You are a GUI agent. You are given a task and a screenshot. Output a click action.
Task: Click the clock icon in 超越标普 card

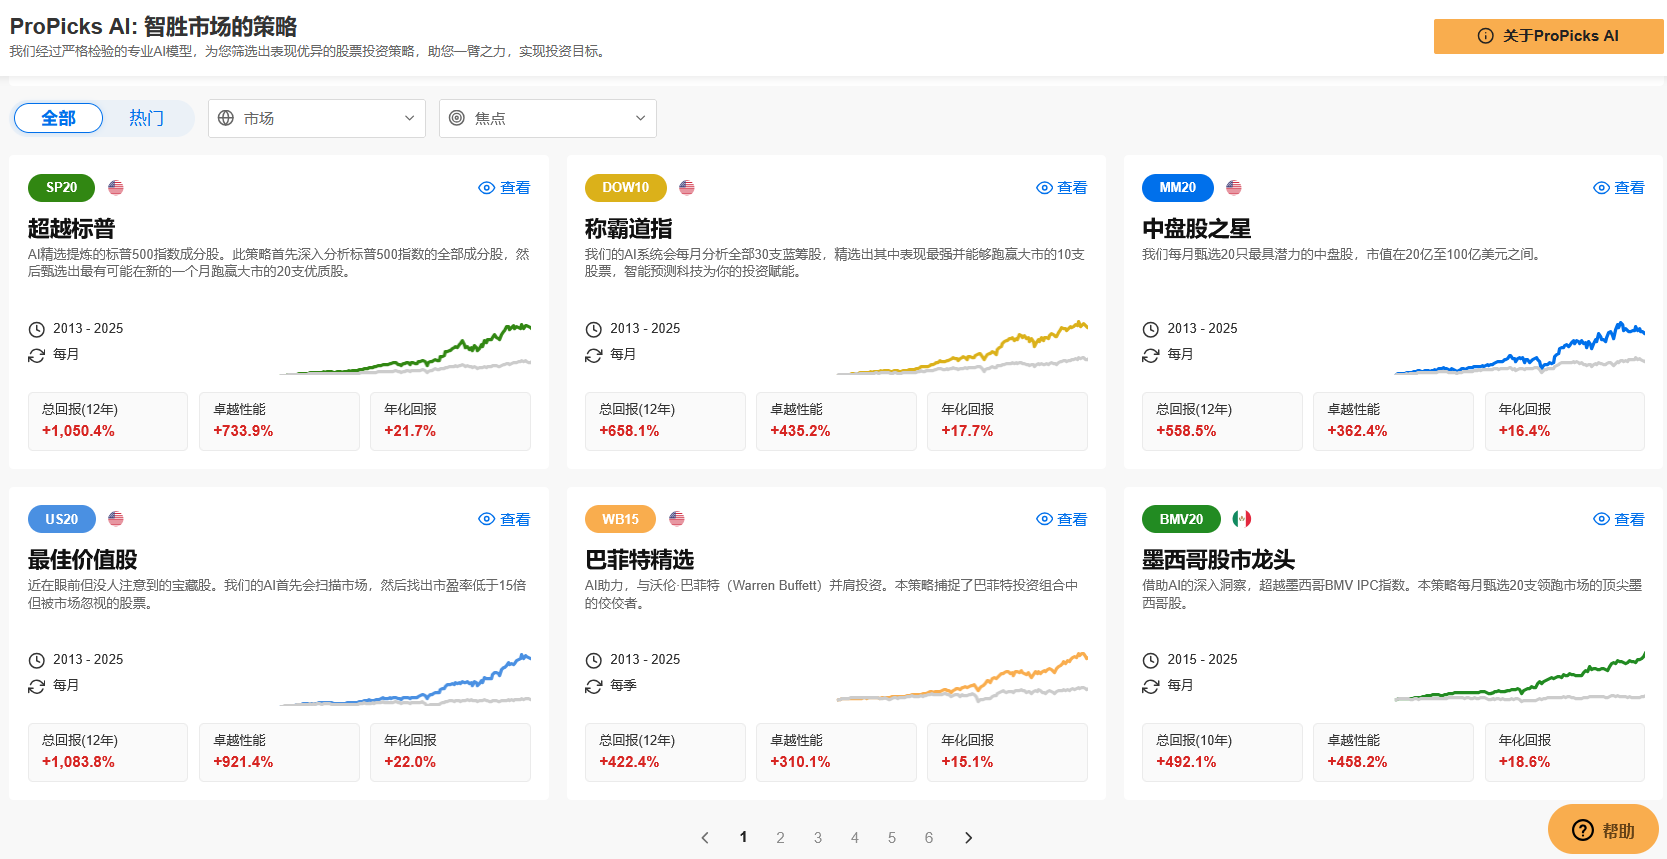pyautogui.click(x=37, y=329)
